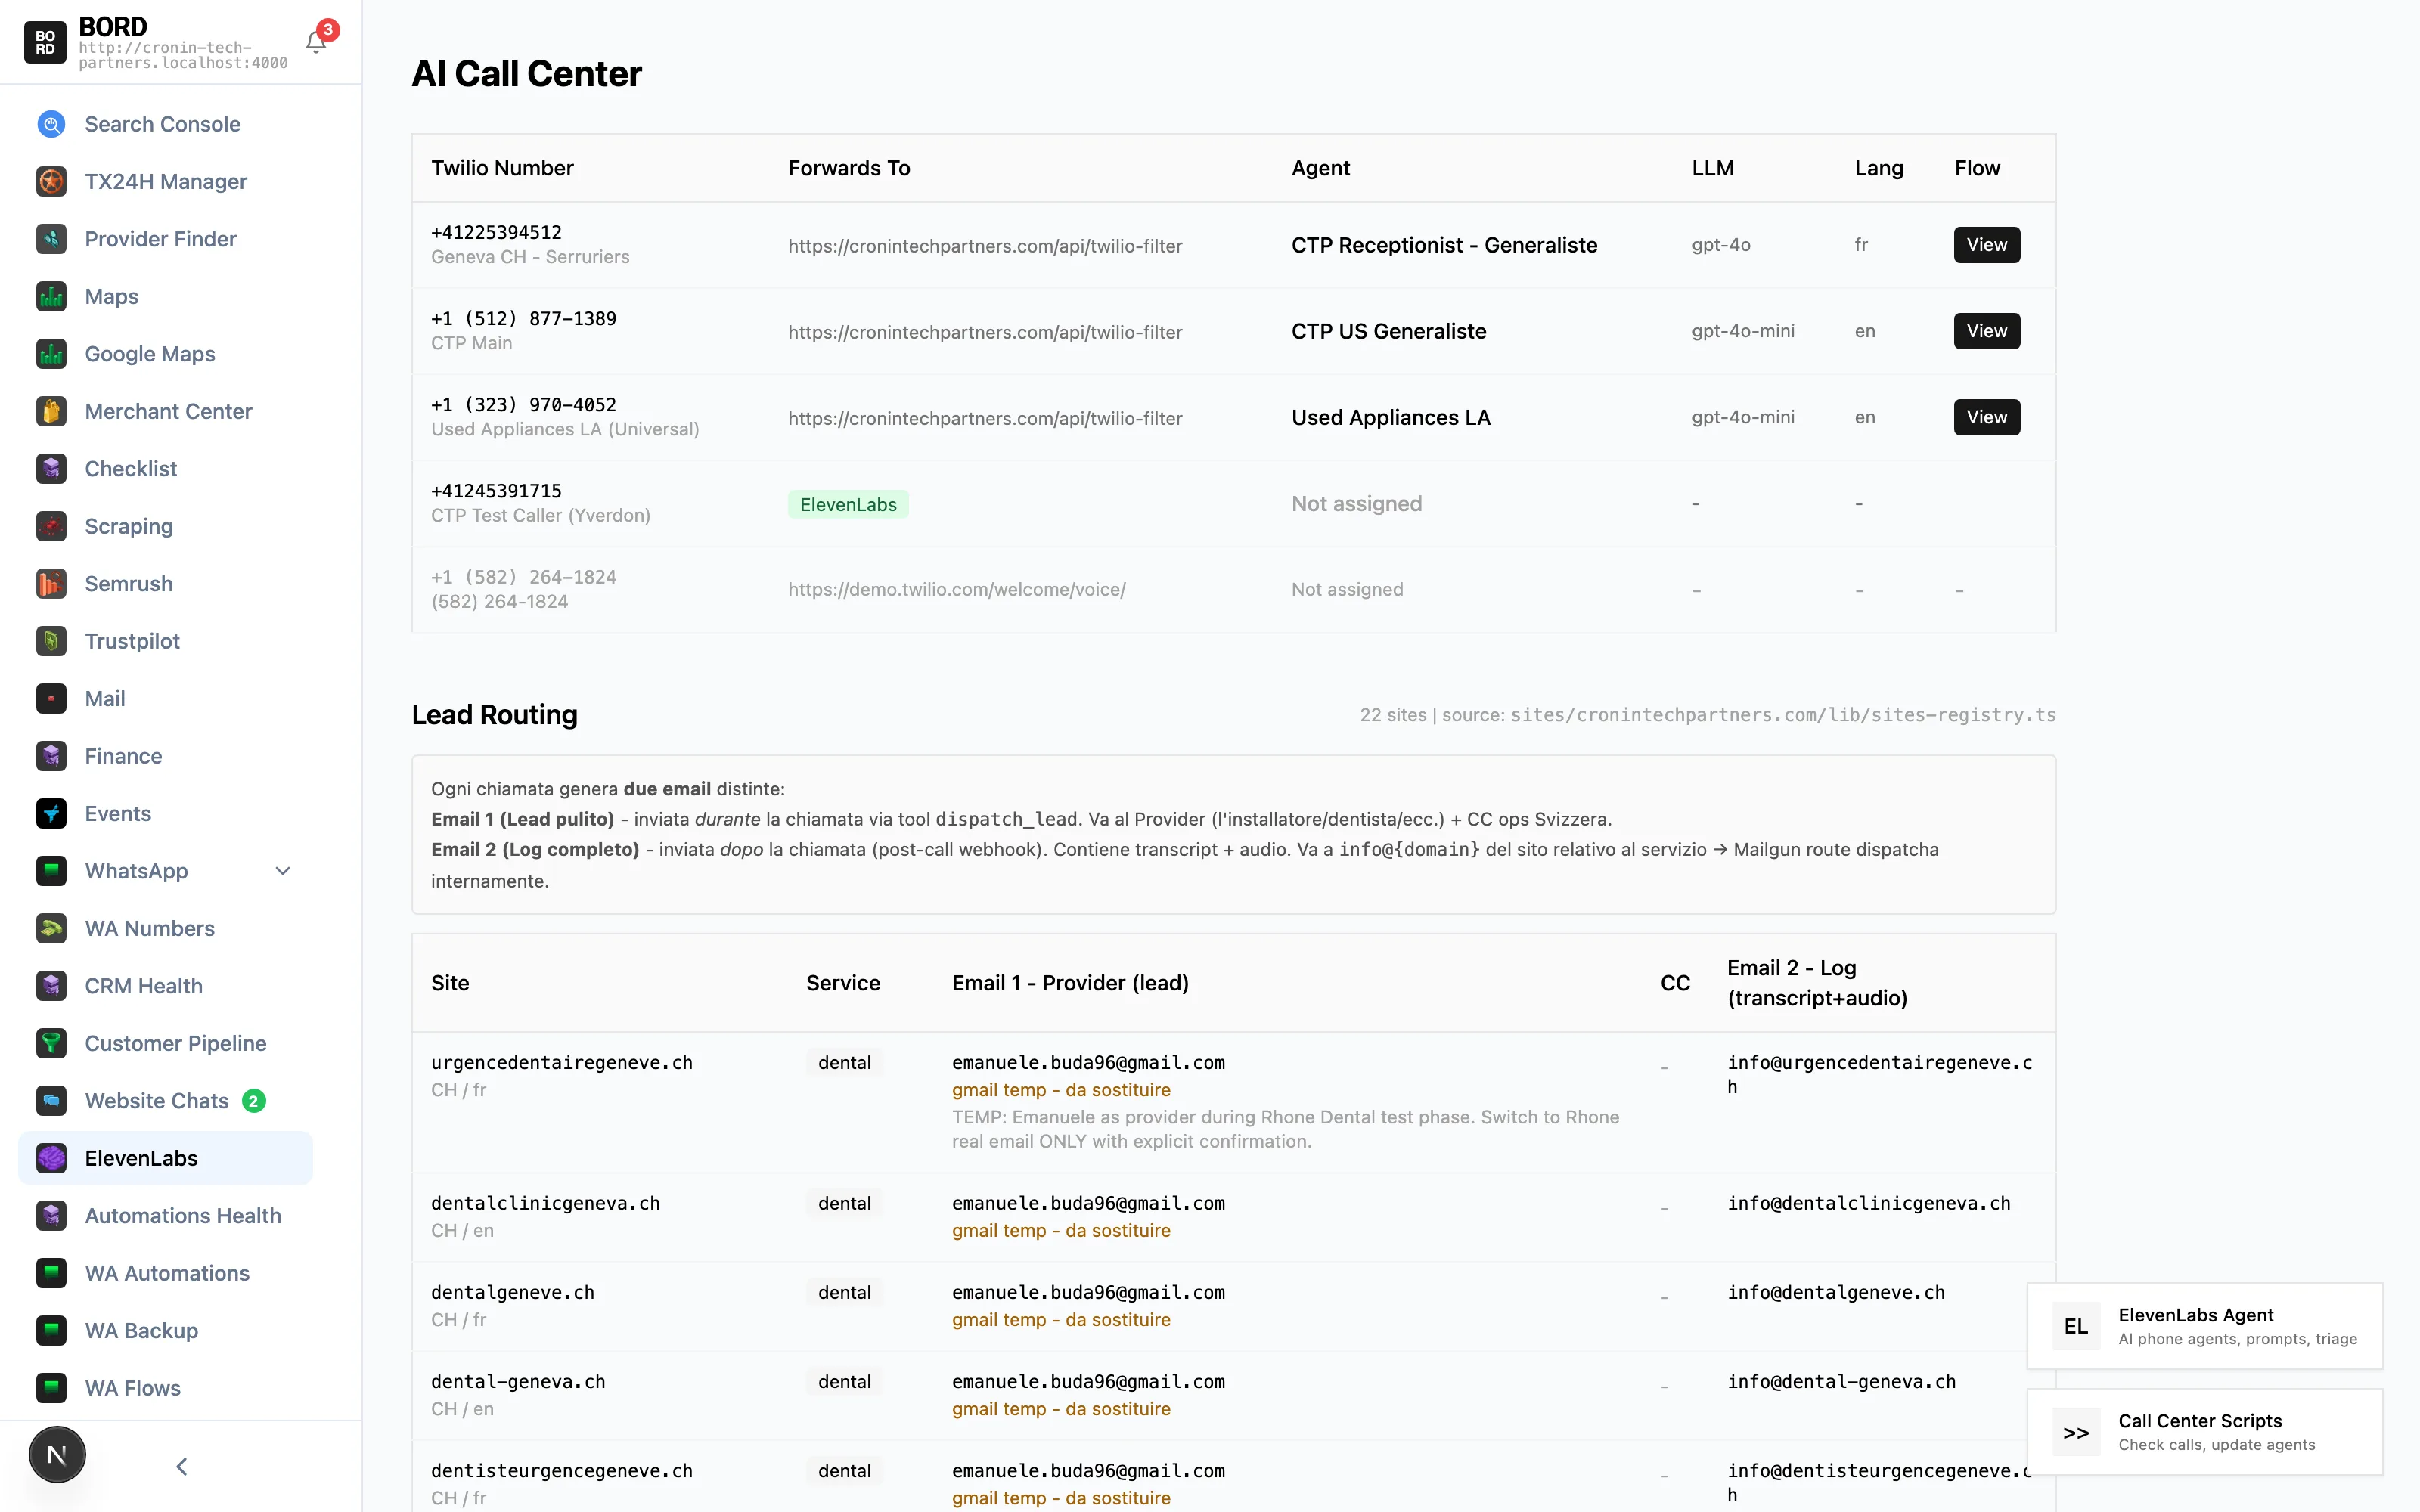The height and width of the screenshot is (1512, 2420).
Task: Click the user avatar N
Action: click(x=57, y=1455)
